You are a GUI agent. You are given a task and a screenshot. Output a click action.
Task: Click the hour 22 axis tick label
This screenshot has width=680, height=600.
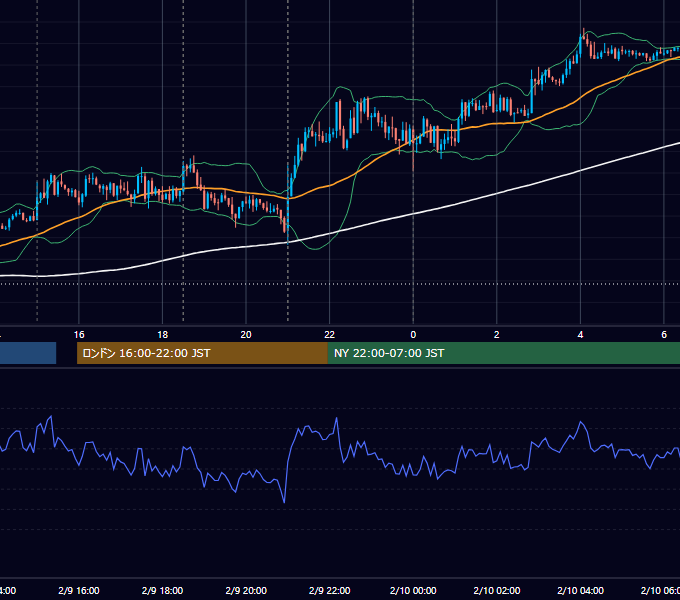click(x=330, y=334)
